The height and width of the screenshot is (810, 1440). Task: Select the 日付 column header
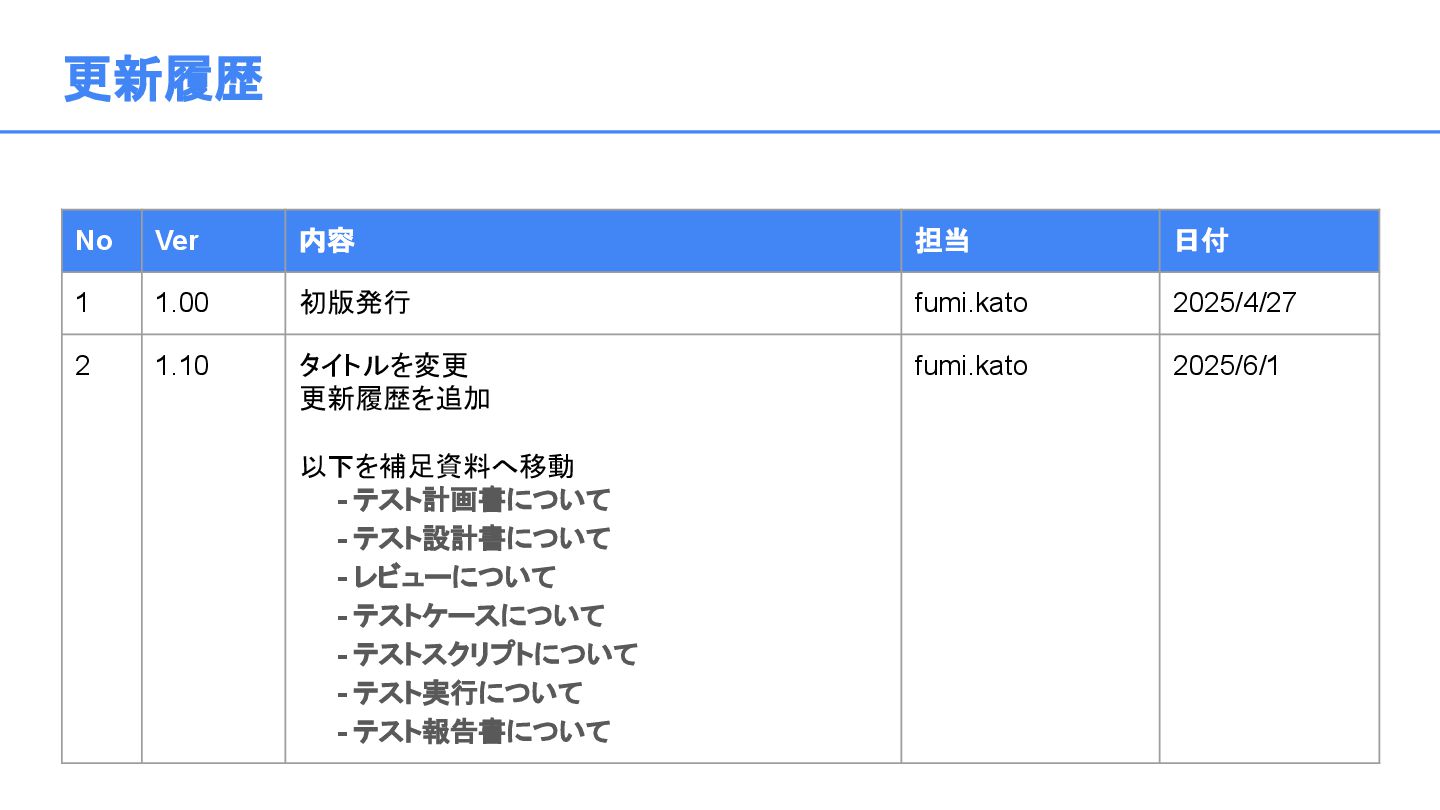1201,241
